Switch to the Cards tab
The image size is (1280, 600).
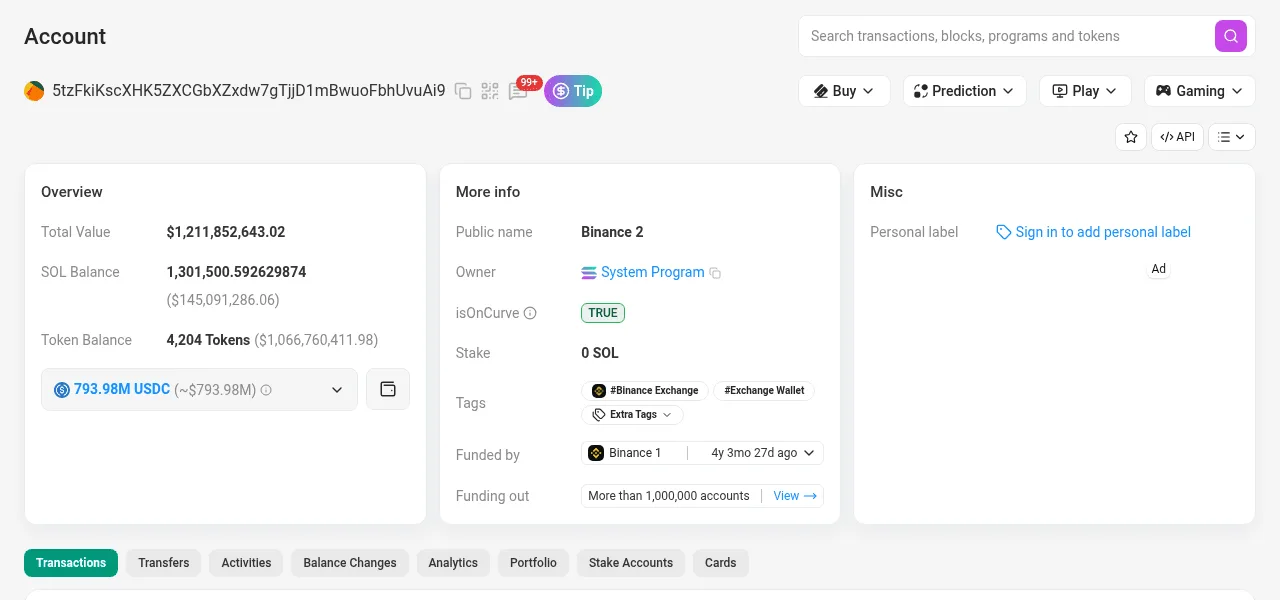pyautogui.click(x=720, y=563)
